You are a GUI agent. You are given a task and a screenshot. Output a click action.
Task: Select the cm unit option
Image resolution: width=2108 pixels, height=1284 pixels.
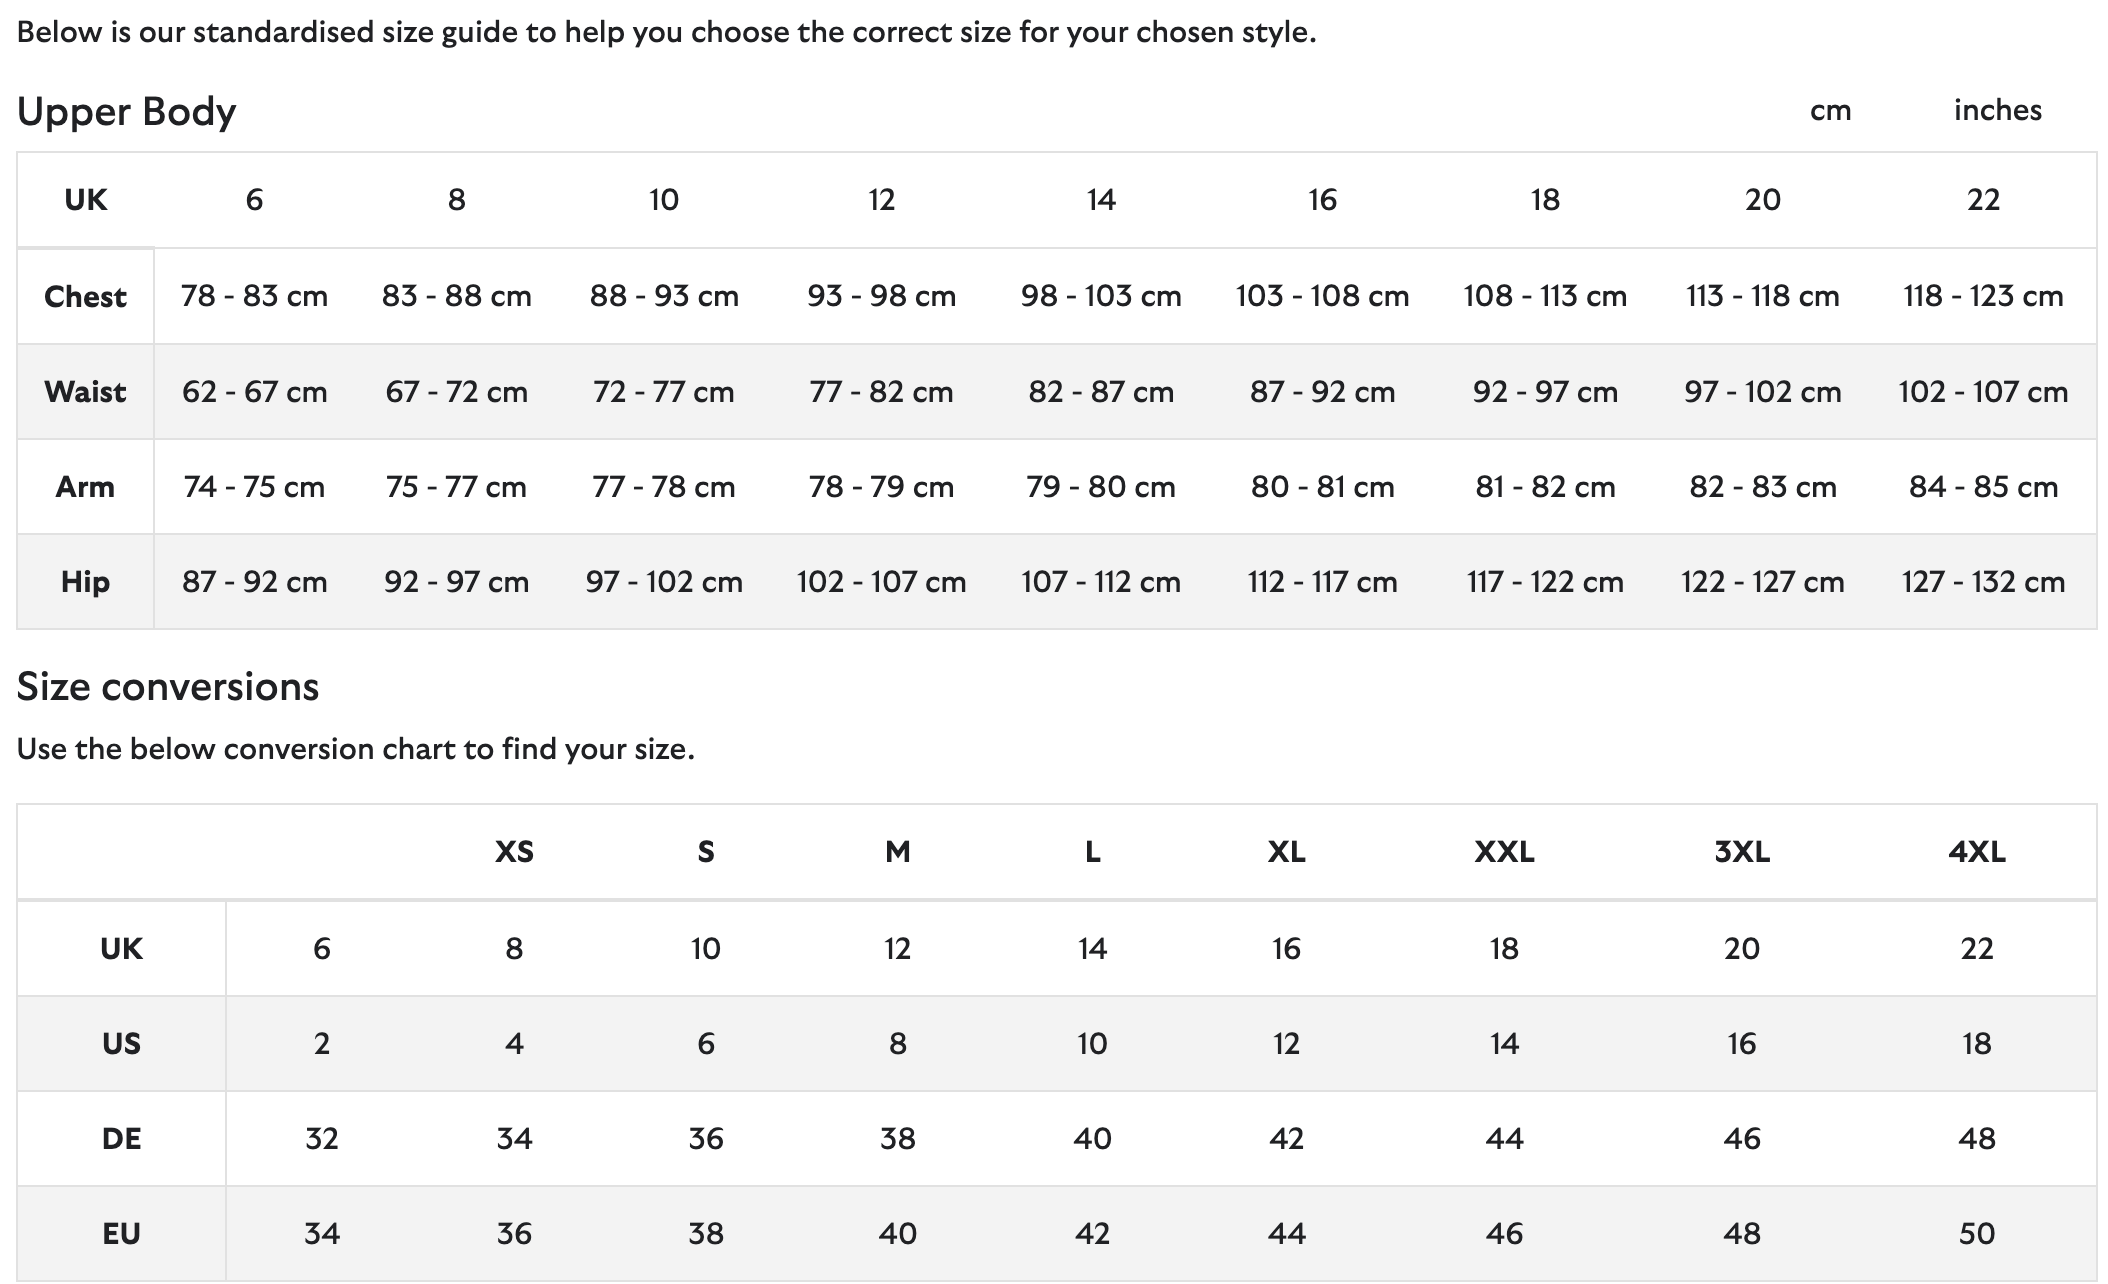(x=1830, y=110)
